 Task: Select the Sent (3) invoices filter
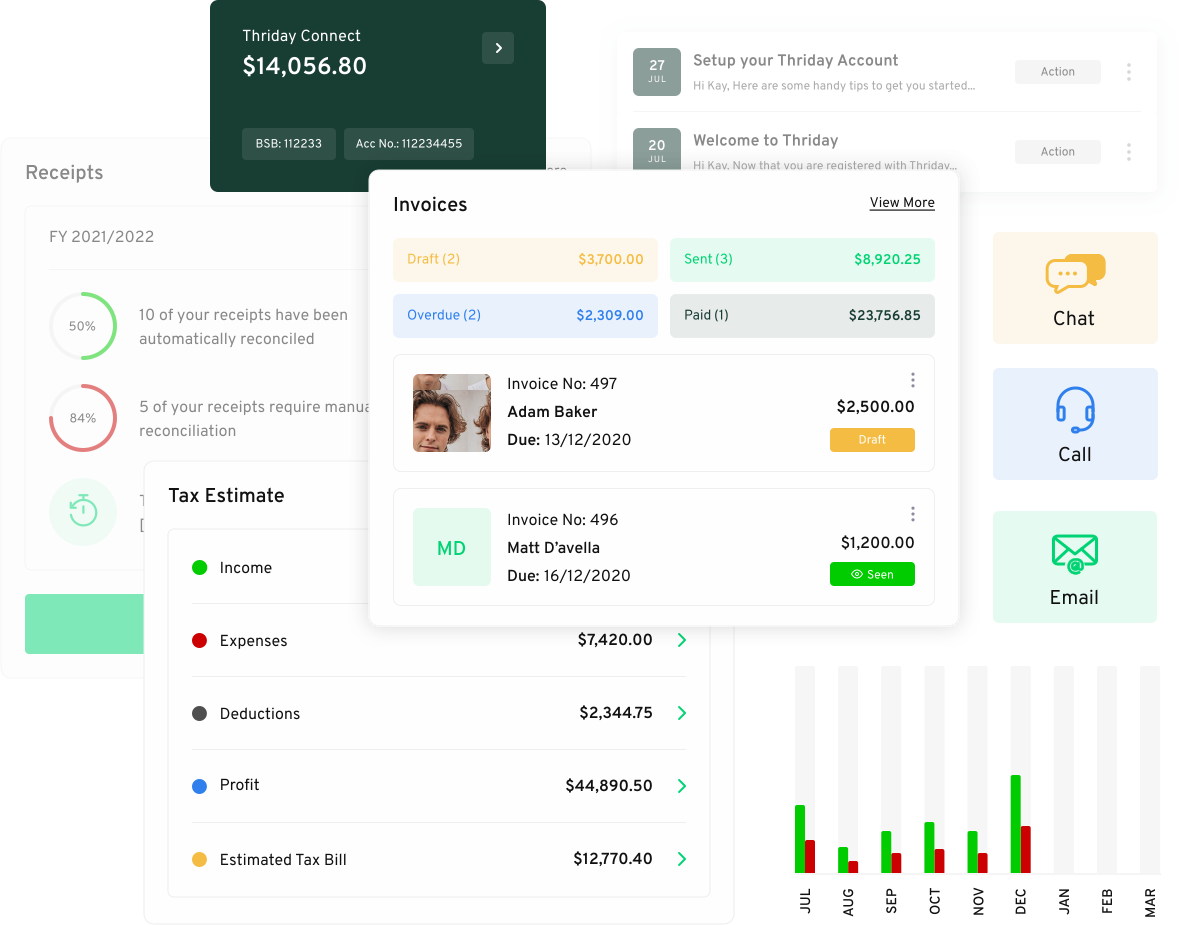(802, 259)
